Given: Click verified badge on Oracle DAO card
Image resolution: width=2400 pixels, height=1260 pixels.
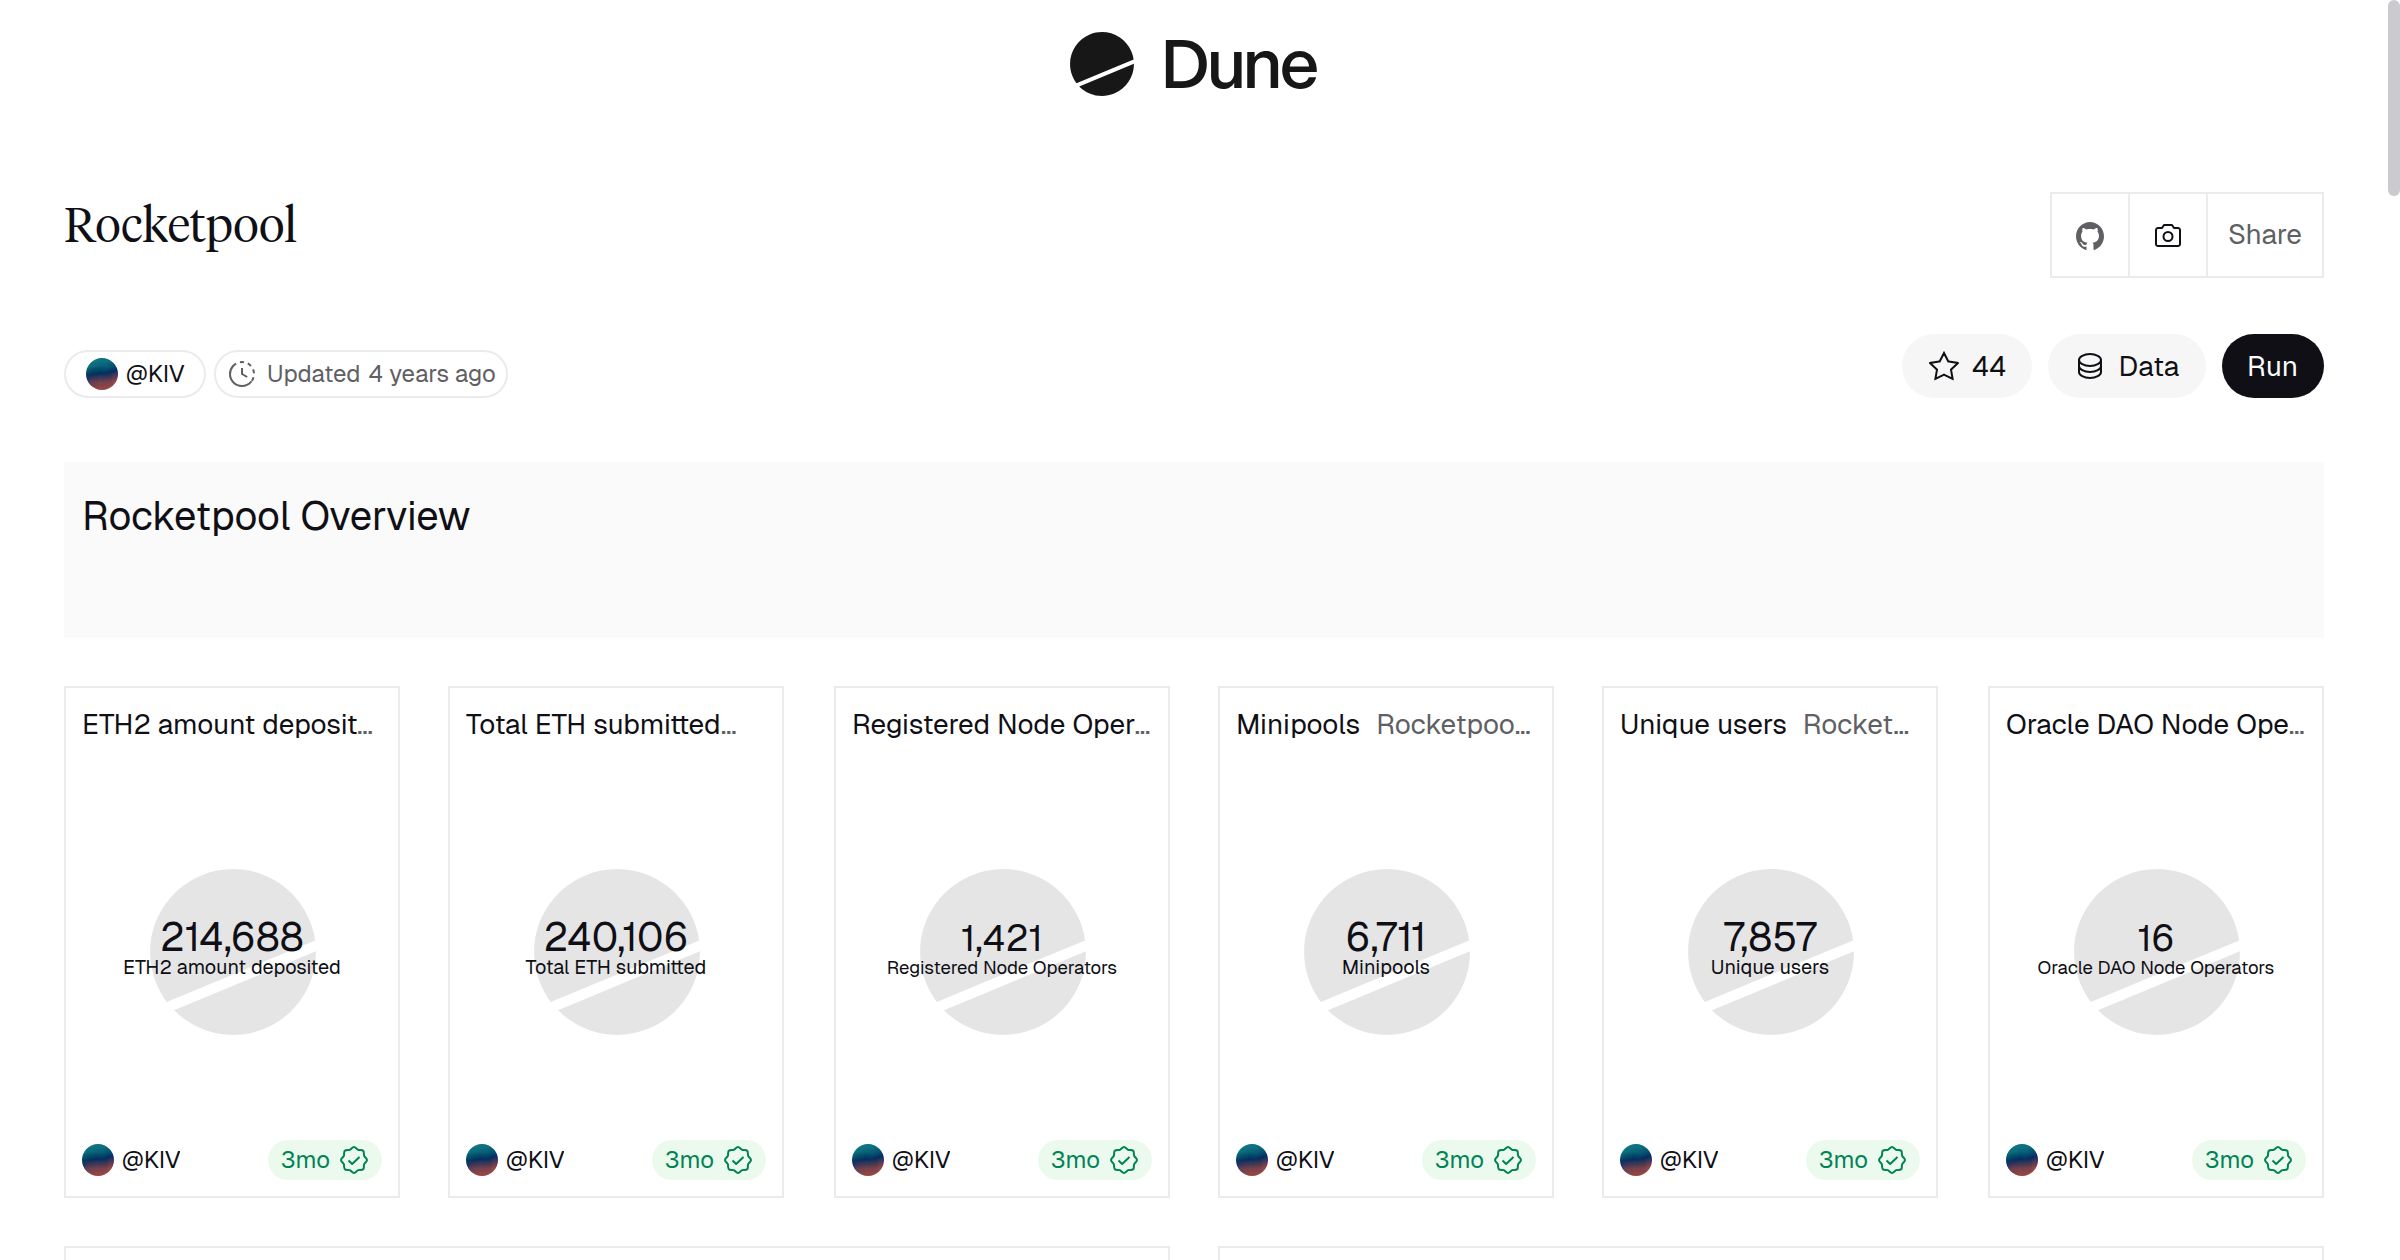Looking at the screenshot, I should point(2278,1160).
